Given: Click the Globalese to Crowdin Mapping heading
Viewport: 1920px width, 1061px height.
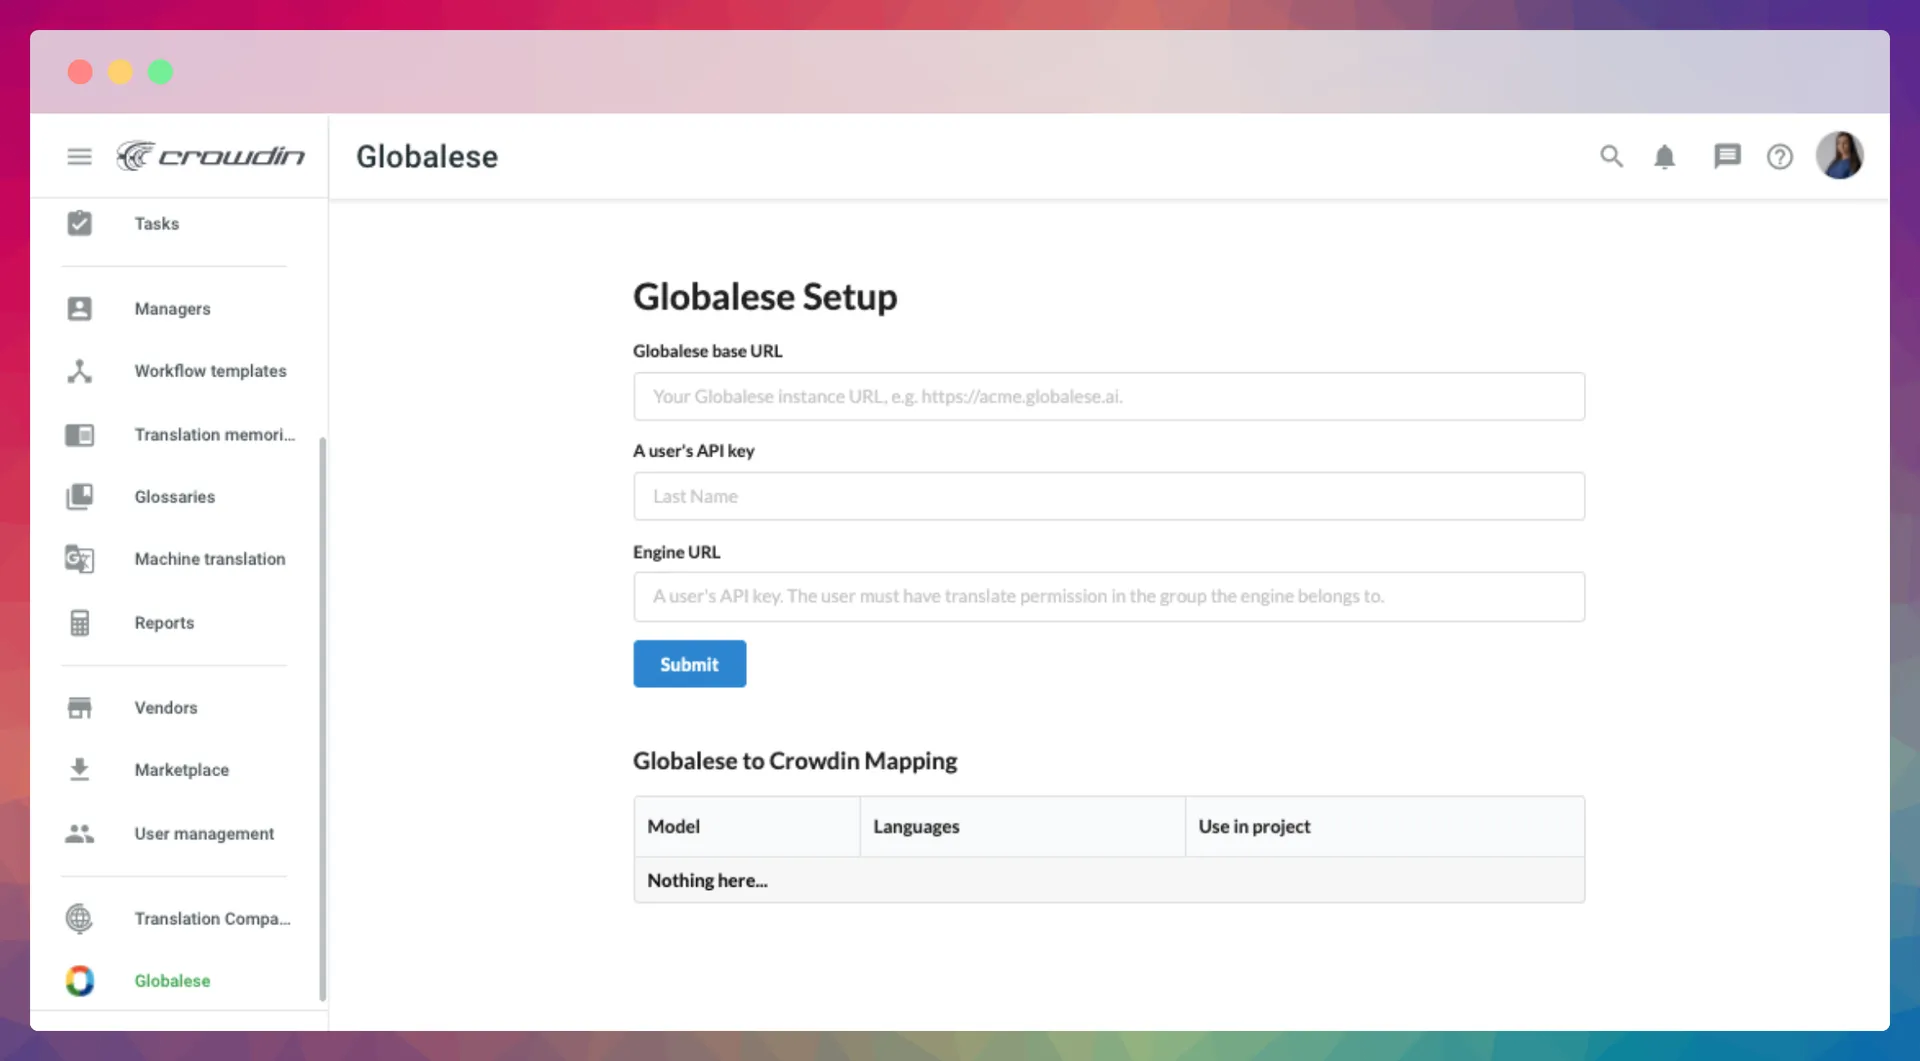Looking at the screenshot, I should [x=795, y=761].
